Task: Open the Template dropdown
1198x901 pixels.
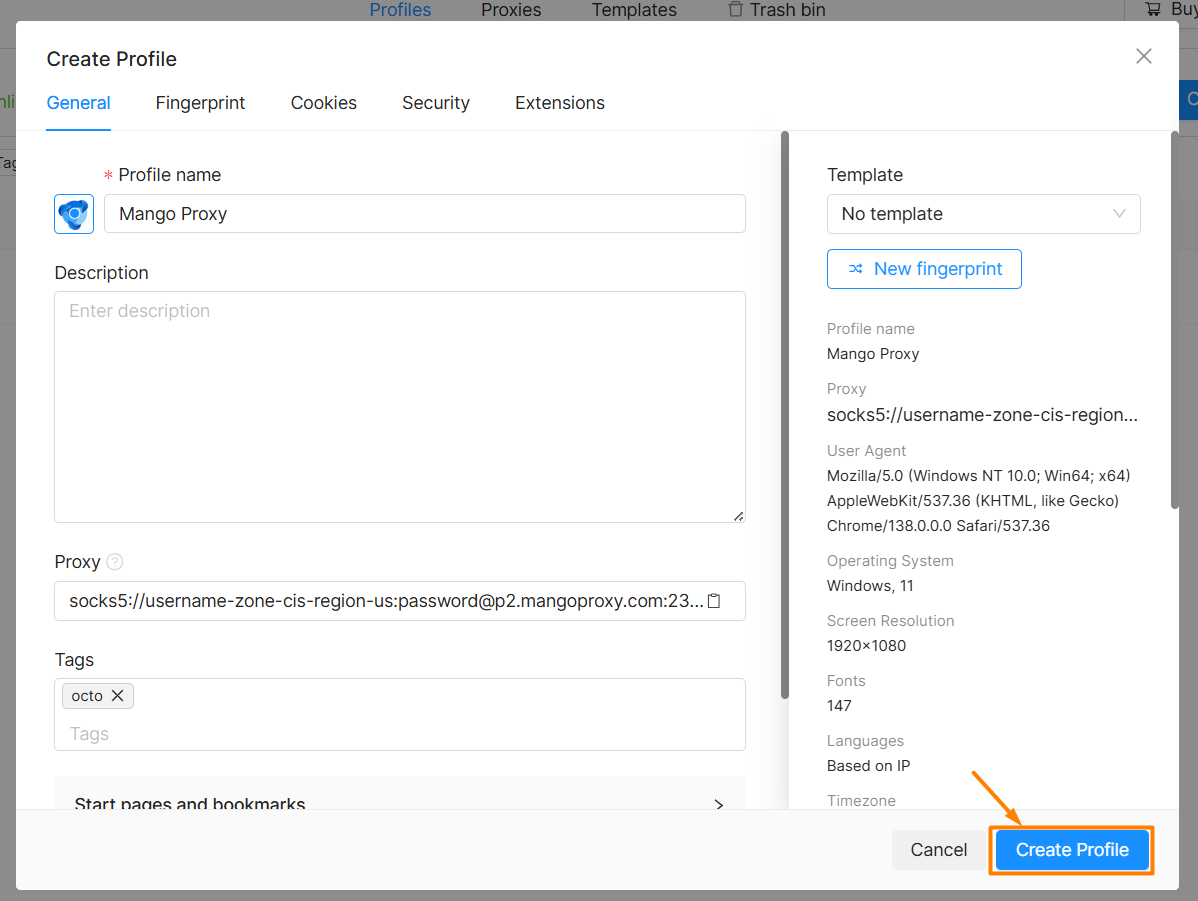Action: click(x=983, y=214)
